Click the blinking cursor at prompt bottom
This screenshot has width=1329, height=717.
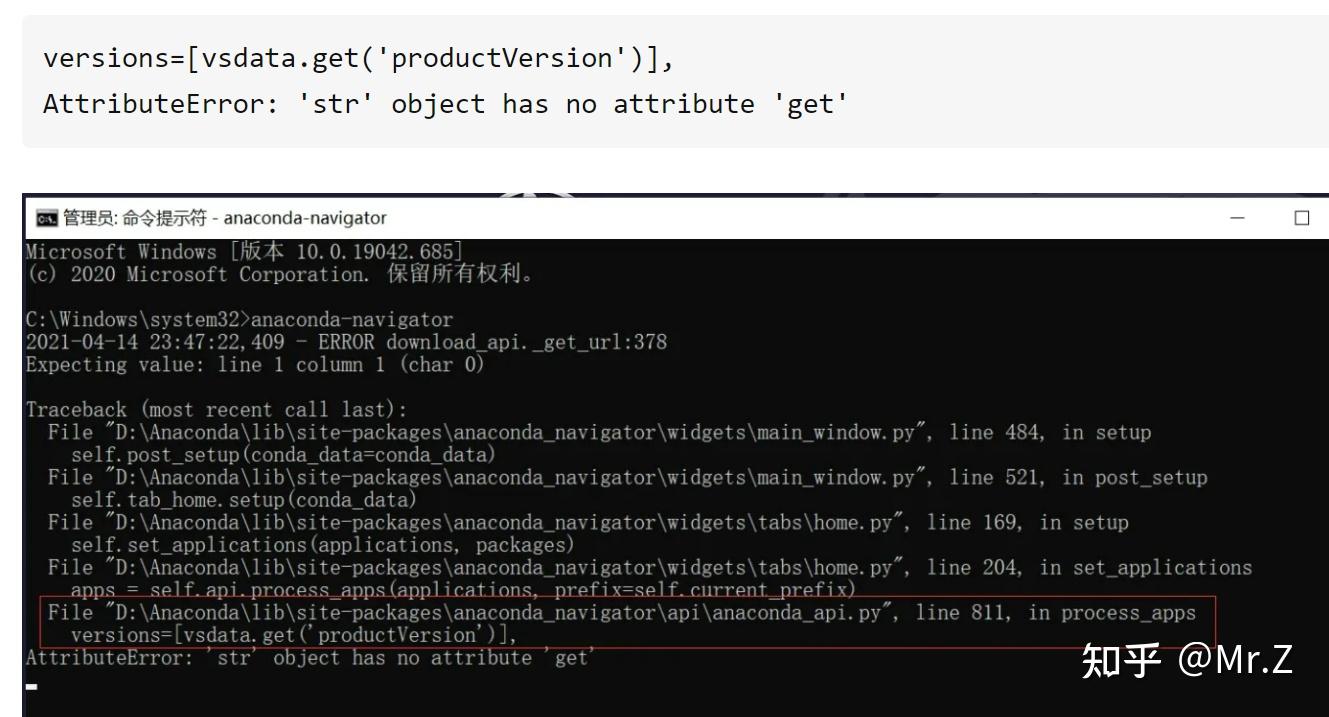32,687
